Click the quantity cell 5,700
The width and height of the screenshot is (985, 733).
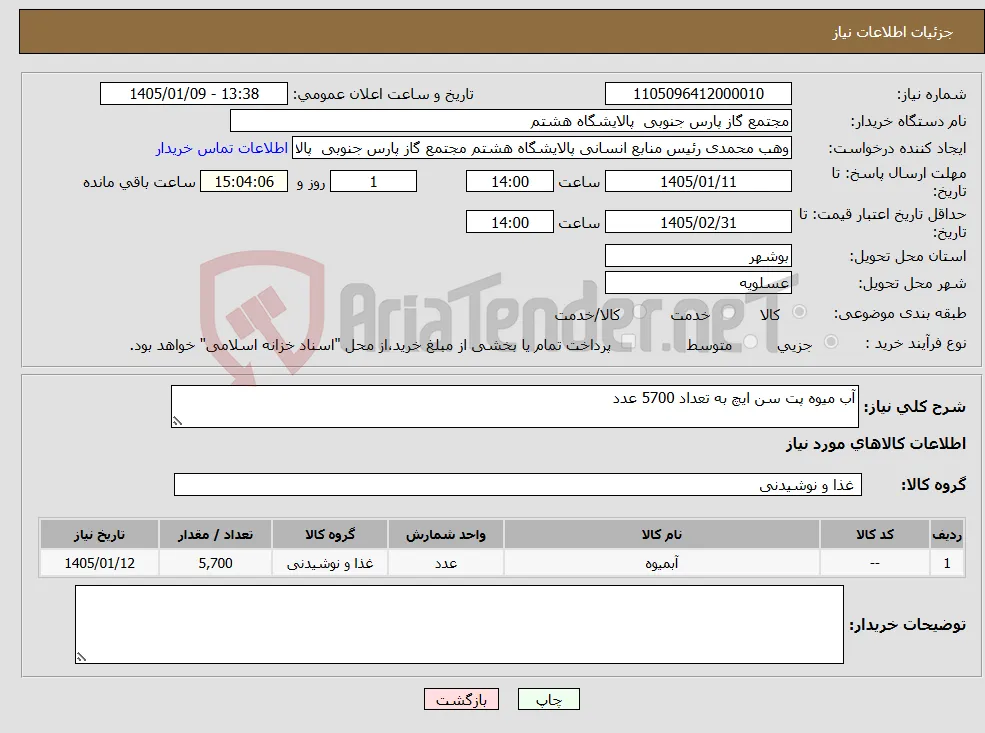click(x=215, y=563)
